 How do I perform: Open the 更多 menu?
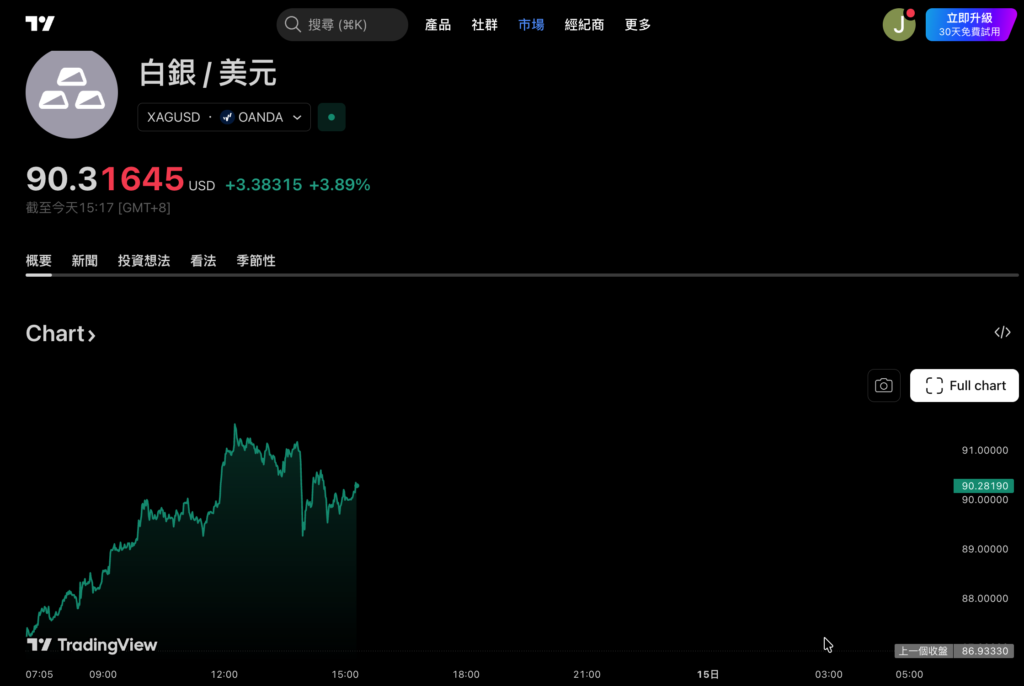click(638, 24)
